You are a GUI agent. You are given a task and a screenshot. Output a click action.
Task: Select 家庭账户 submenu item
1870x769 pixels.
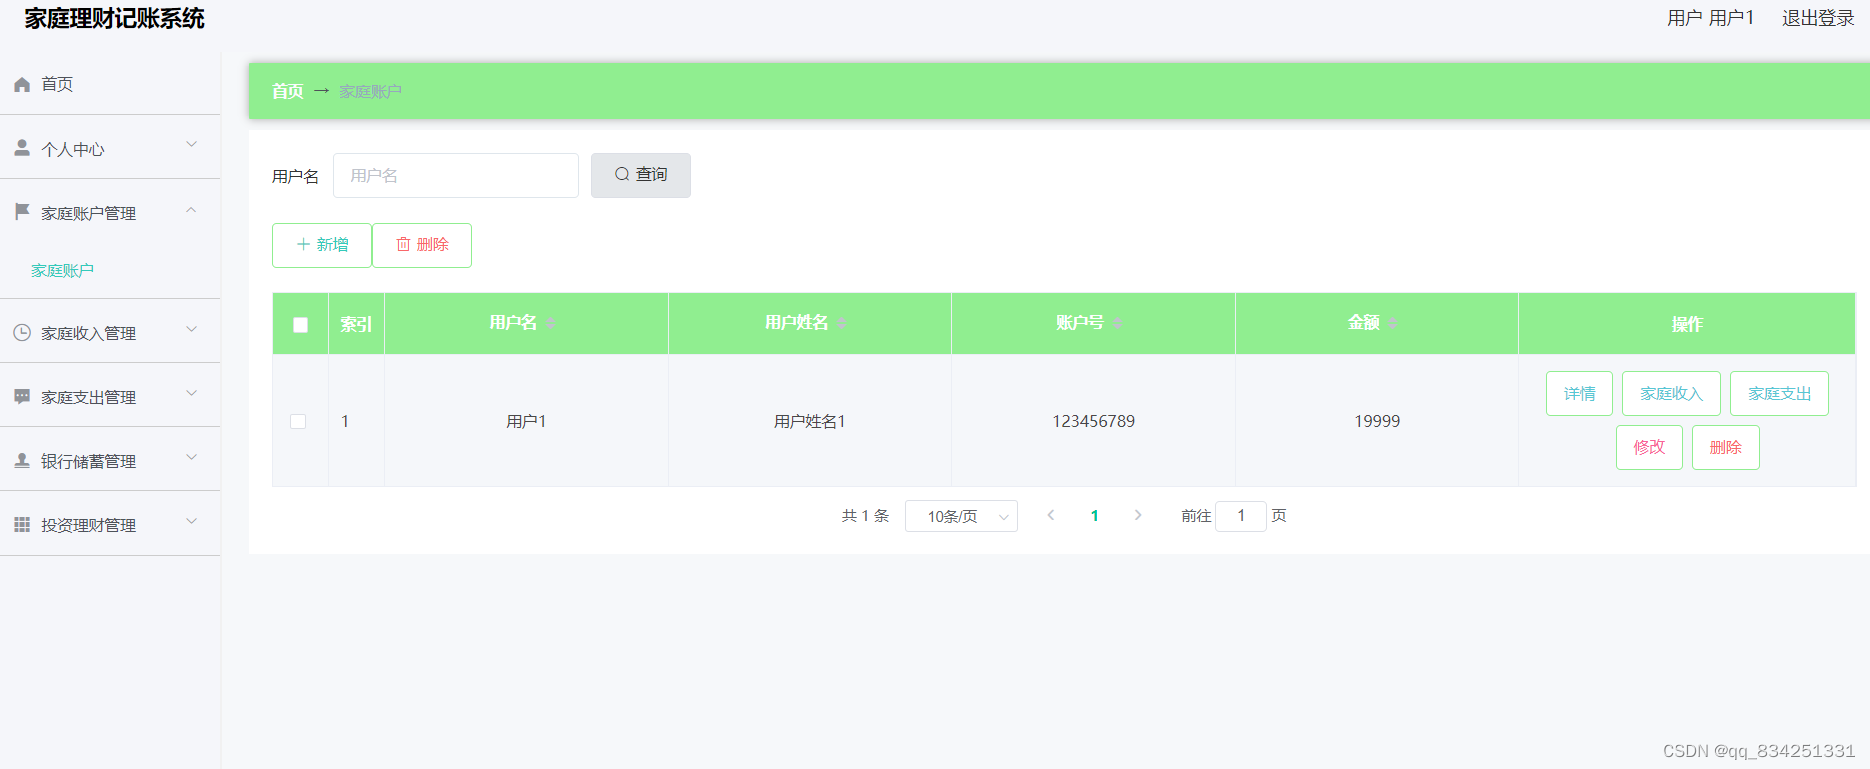click(x=62, y=270)
